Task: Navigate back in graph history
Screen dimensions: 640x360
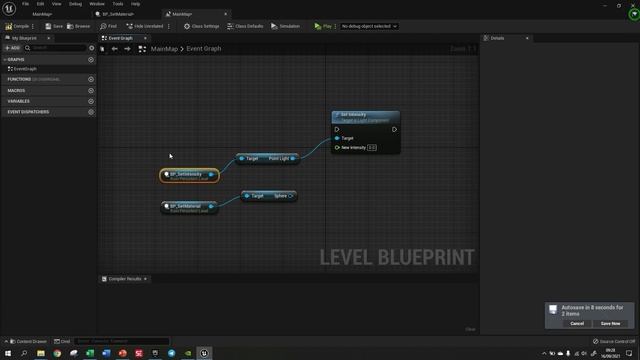Action: click(115, 49)
